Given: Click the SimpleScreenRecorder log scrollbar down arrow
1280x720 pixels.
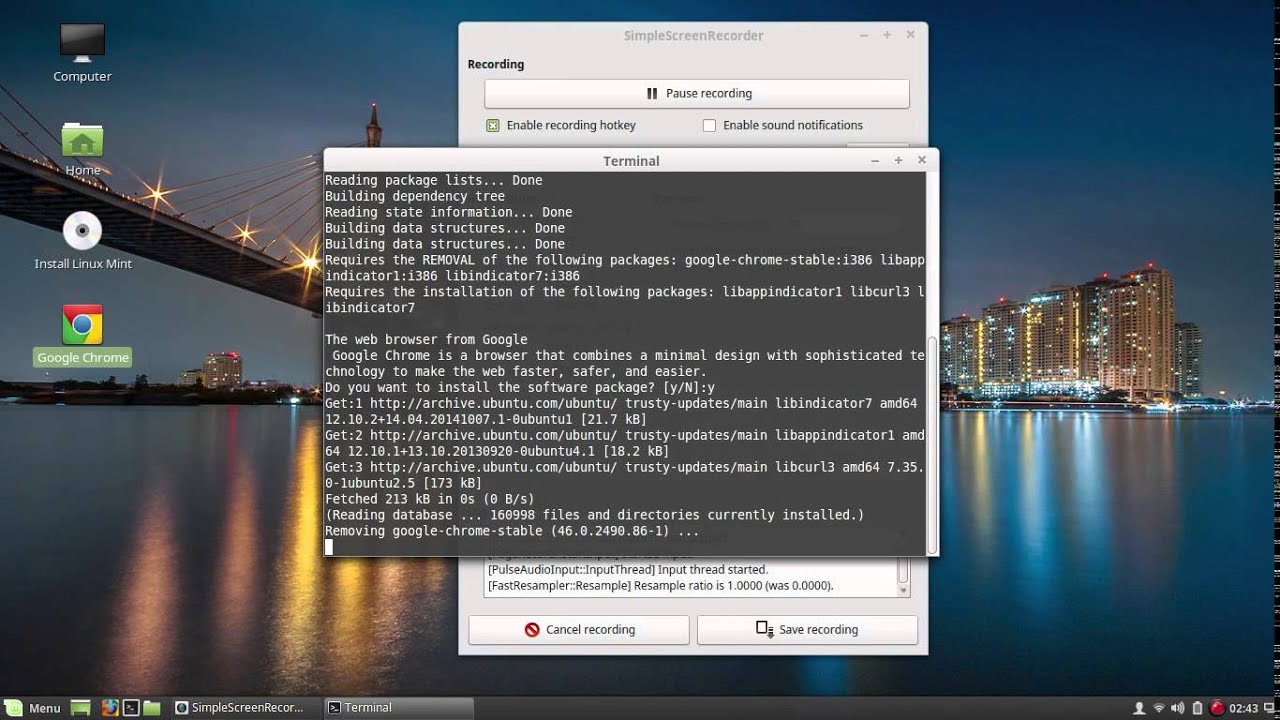Looking at the screenshot, I should coord(904,591).
